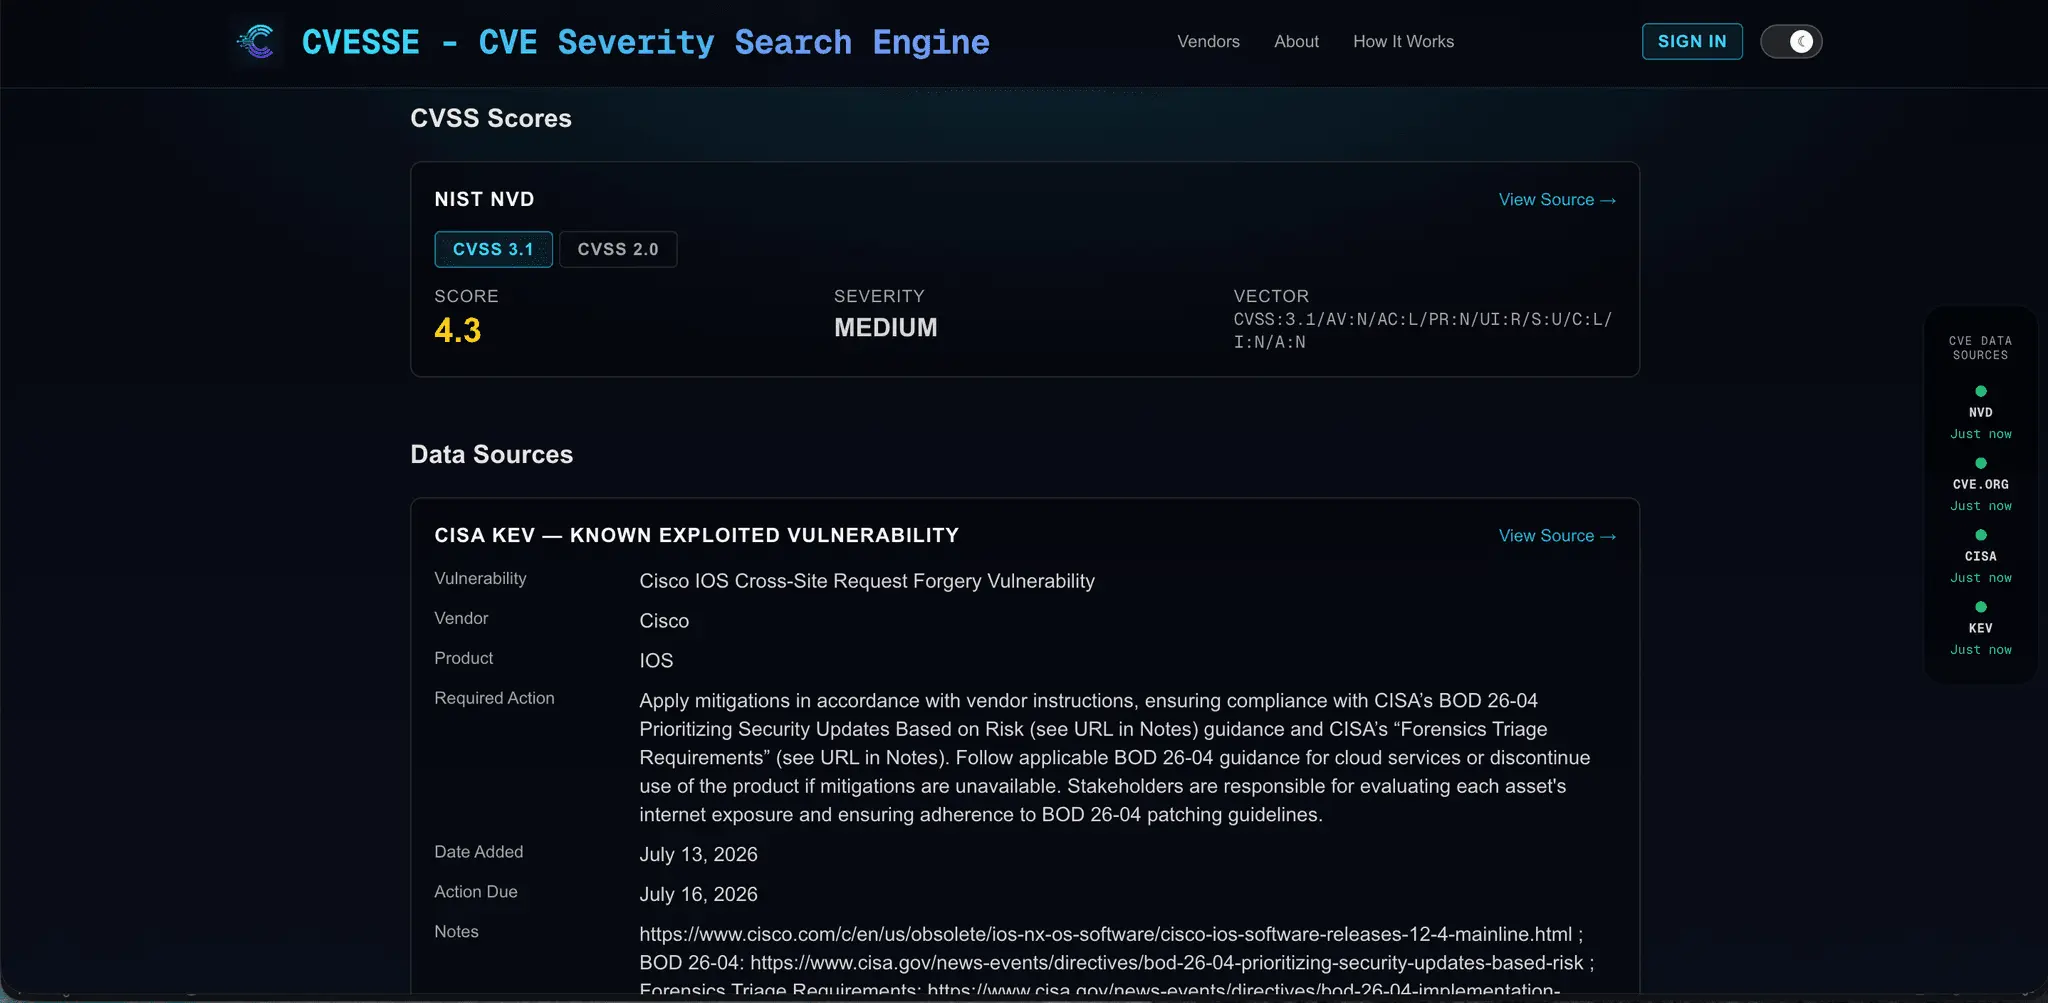Toggle the dark mode switch
The width and height of the screenshot is (2048, 1003).
[1791, 41]
